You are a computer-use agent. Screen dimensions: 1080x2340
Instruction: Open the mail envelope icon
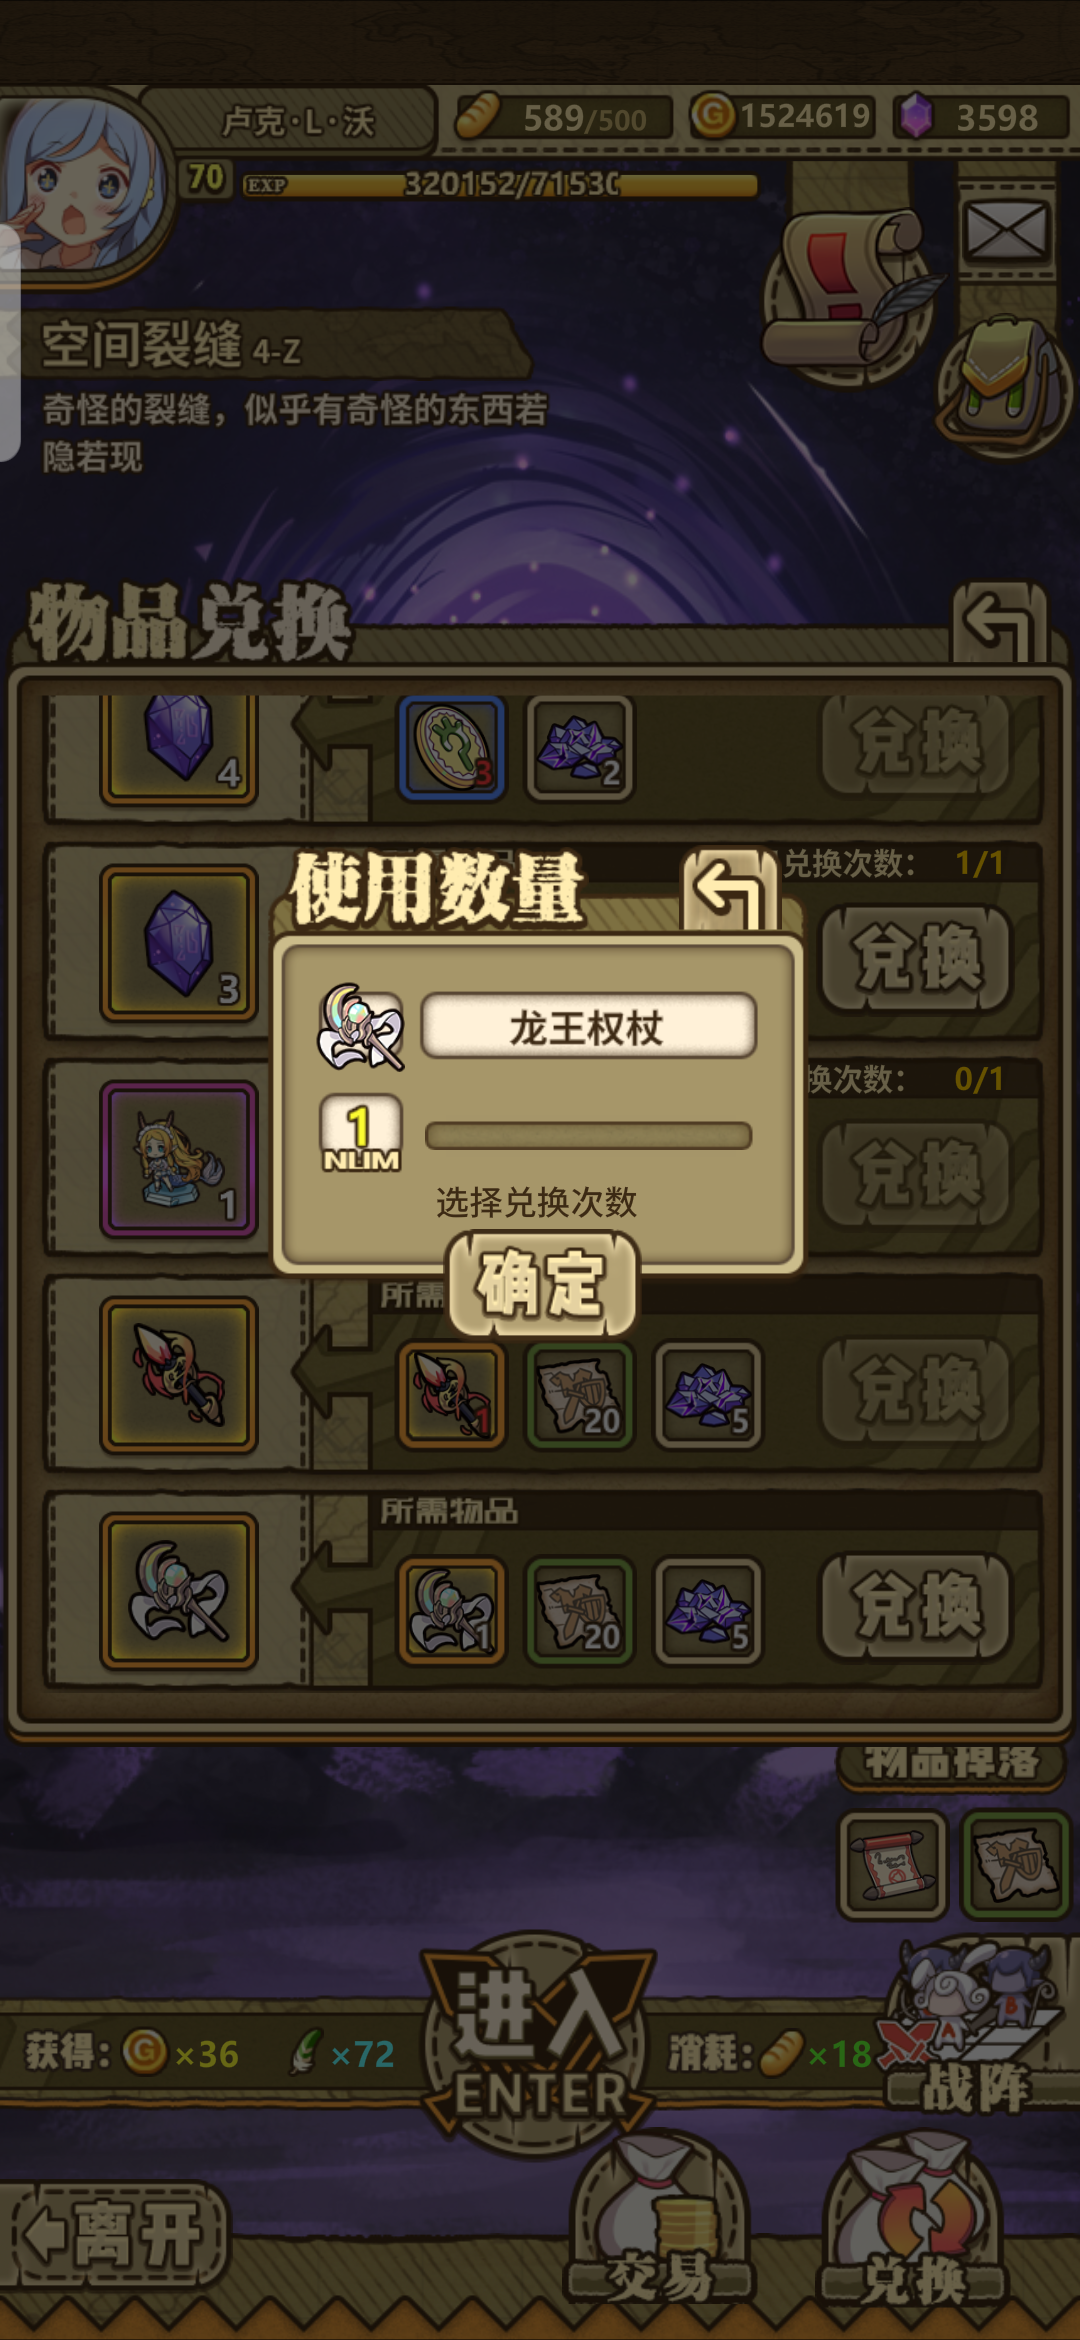1005,231
